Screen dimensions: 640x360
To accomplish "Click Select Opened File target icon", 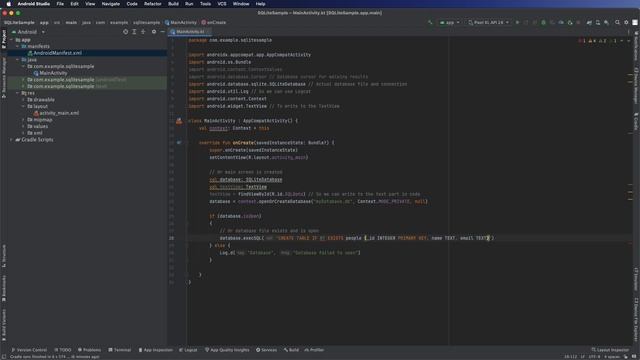I will (x=125, y=31).
